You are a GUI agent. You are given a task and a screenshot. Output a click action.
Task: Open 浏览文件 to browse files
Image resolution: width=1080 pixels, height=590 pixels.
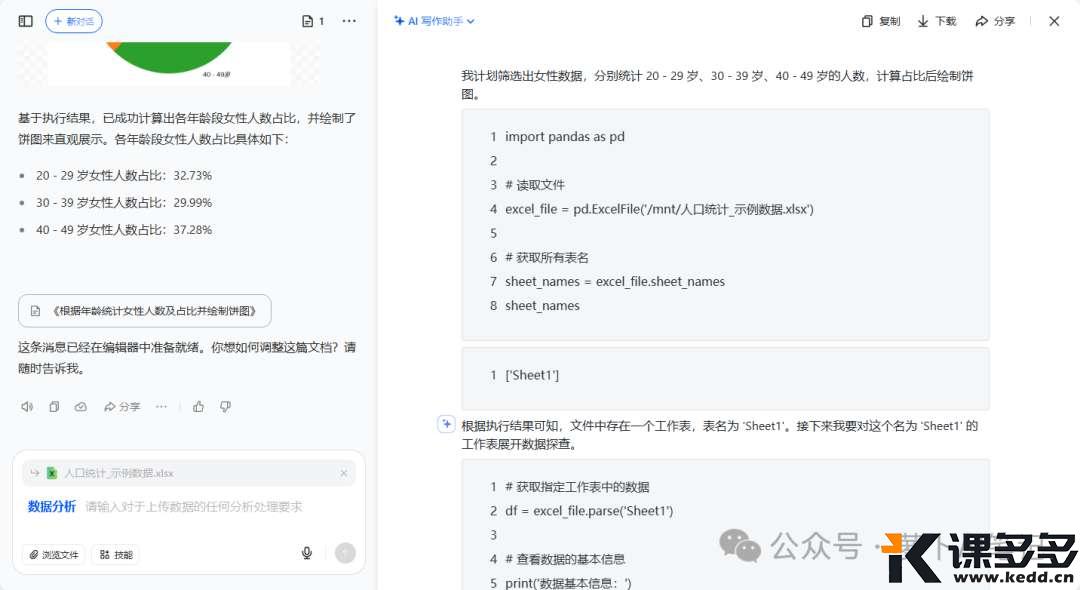tap(54, 554)
